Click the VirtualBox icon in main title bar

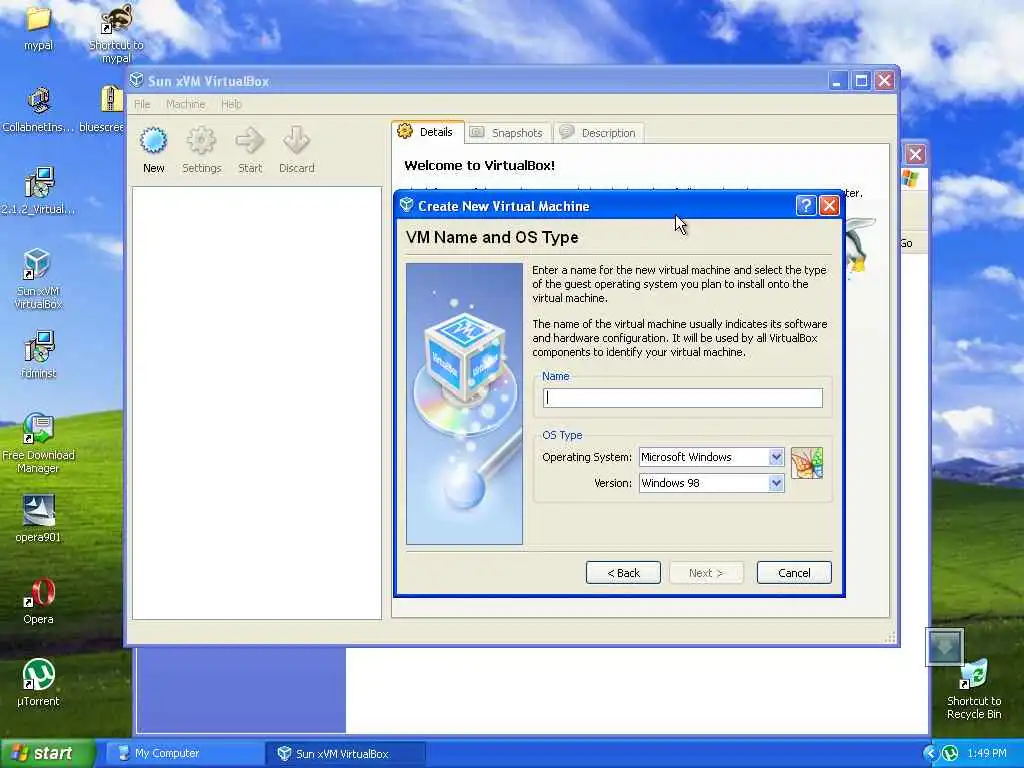point(136,80)
